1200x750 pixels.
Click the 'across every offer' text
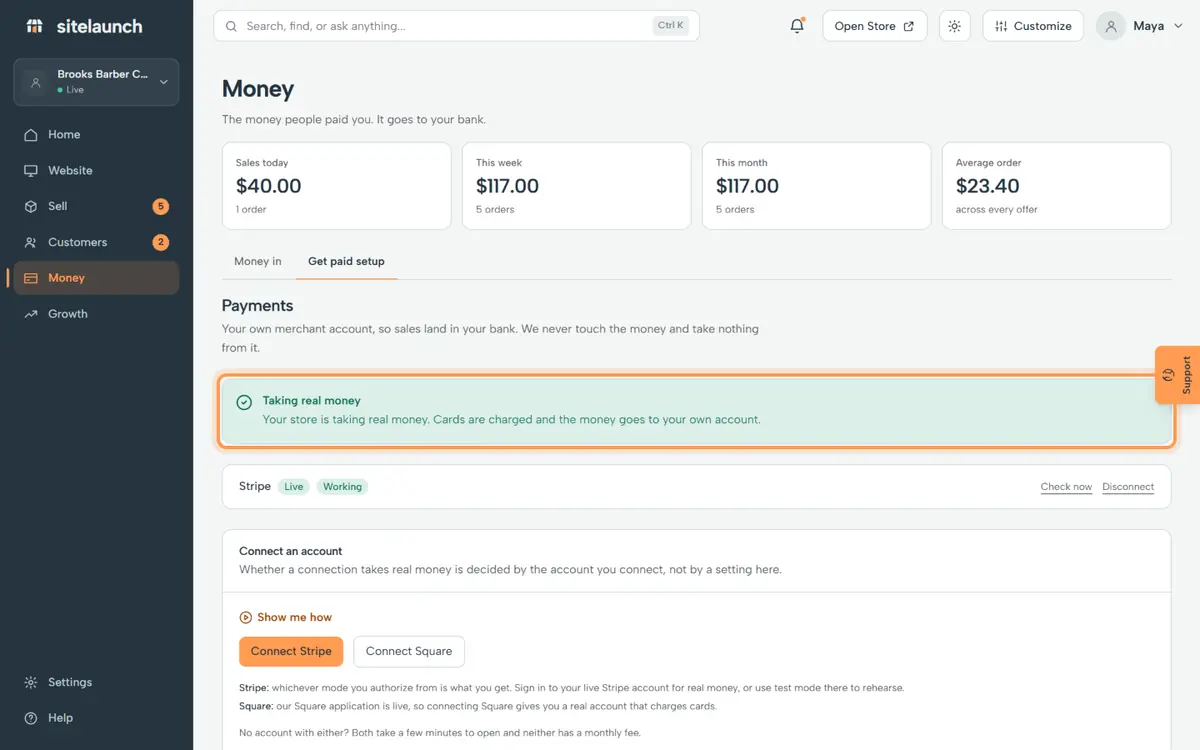click(x=997, y=210)
